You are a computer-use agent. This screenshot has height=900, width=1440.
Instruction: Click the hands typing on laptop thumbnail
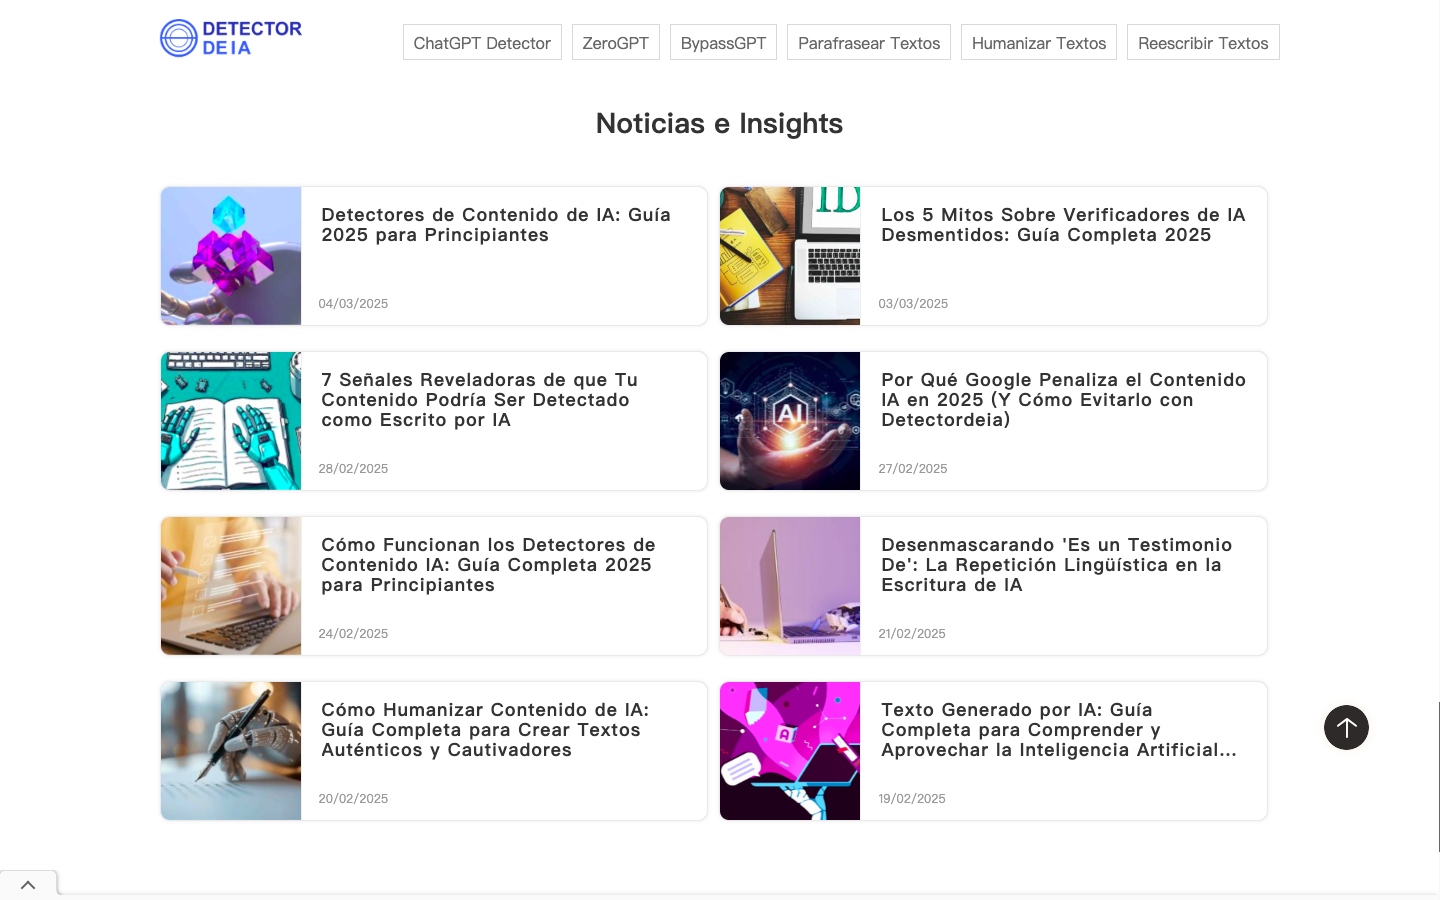pos(231,586)
